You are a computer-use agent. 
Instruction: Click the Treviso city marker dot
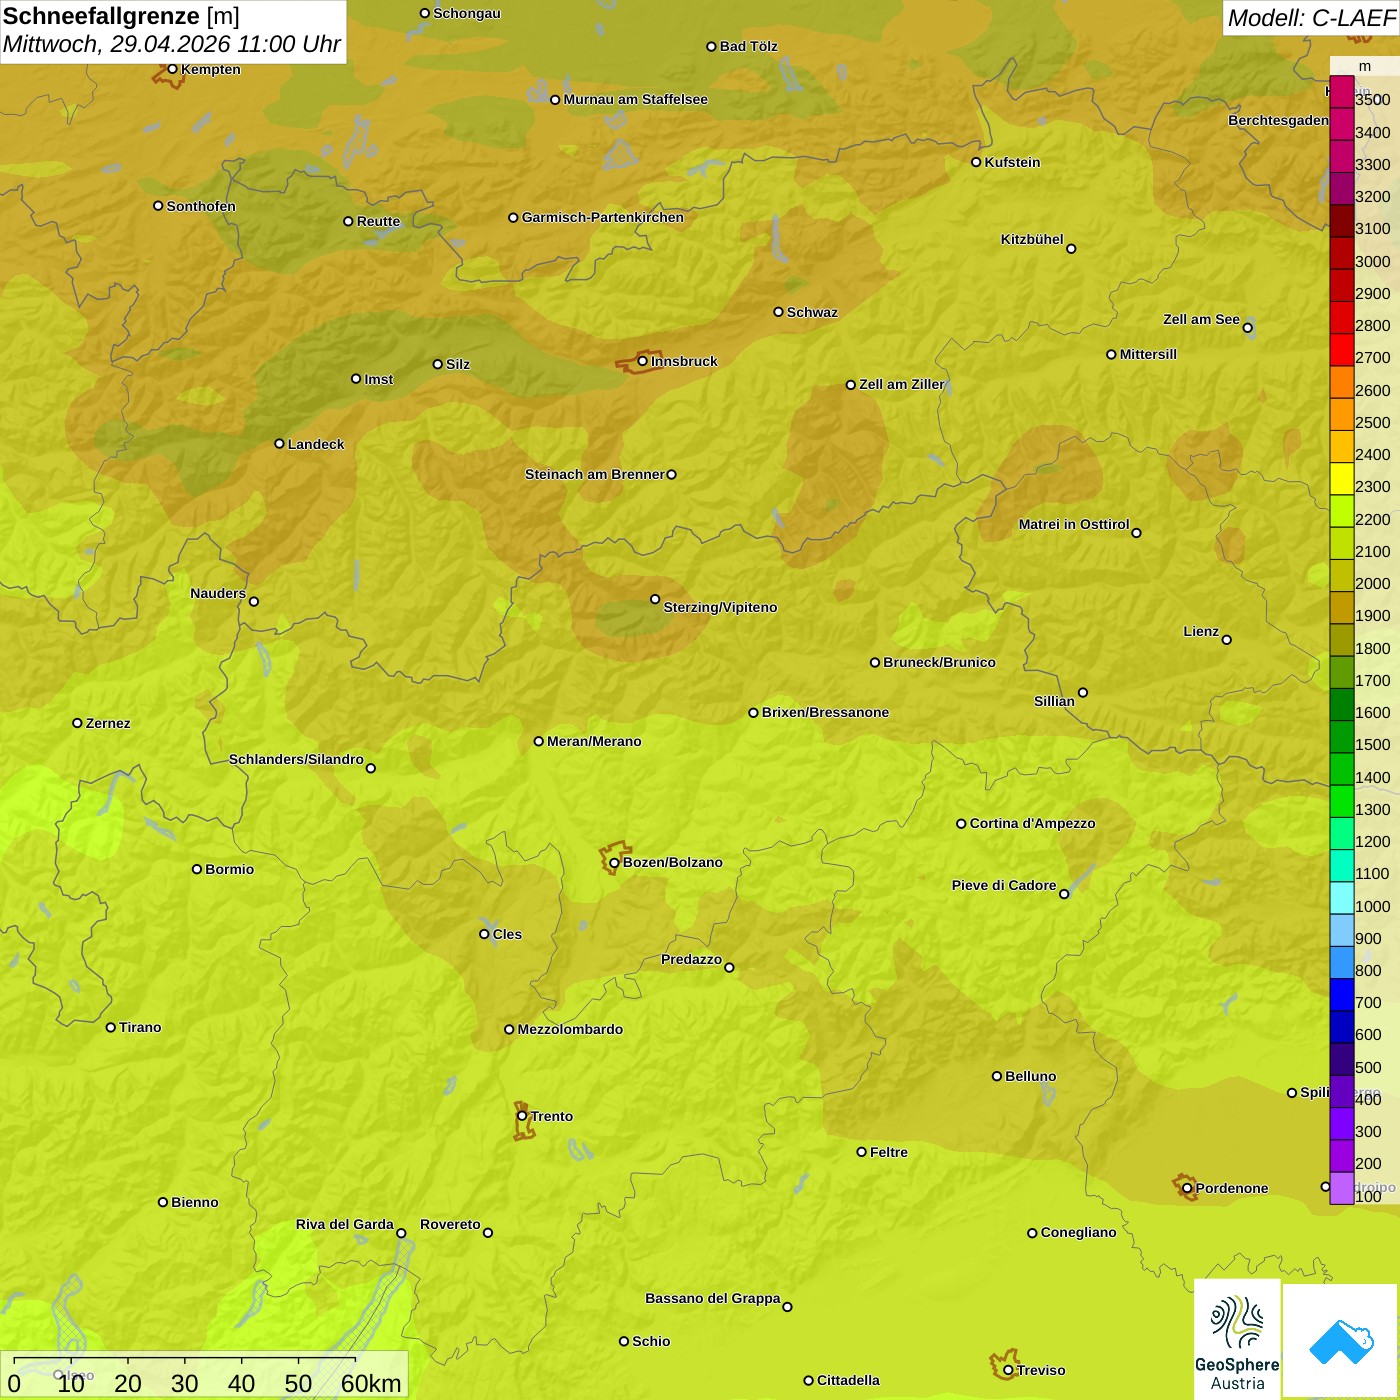pyautogui.click(x=1008, y=1370)
